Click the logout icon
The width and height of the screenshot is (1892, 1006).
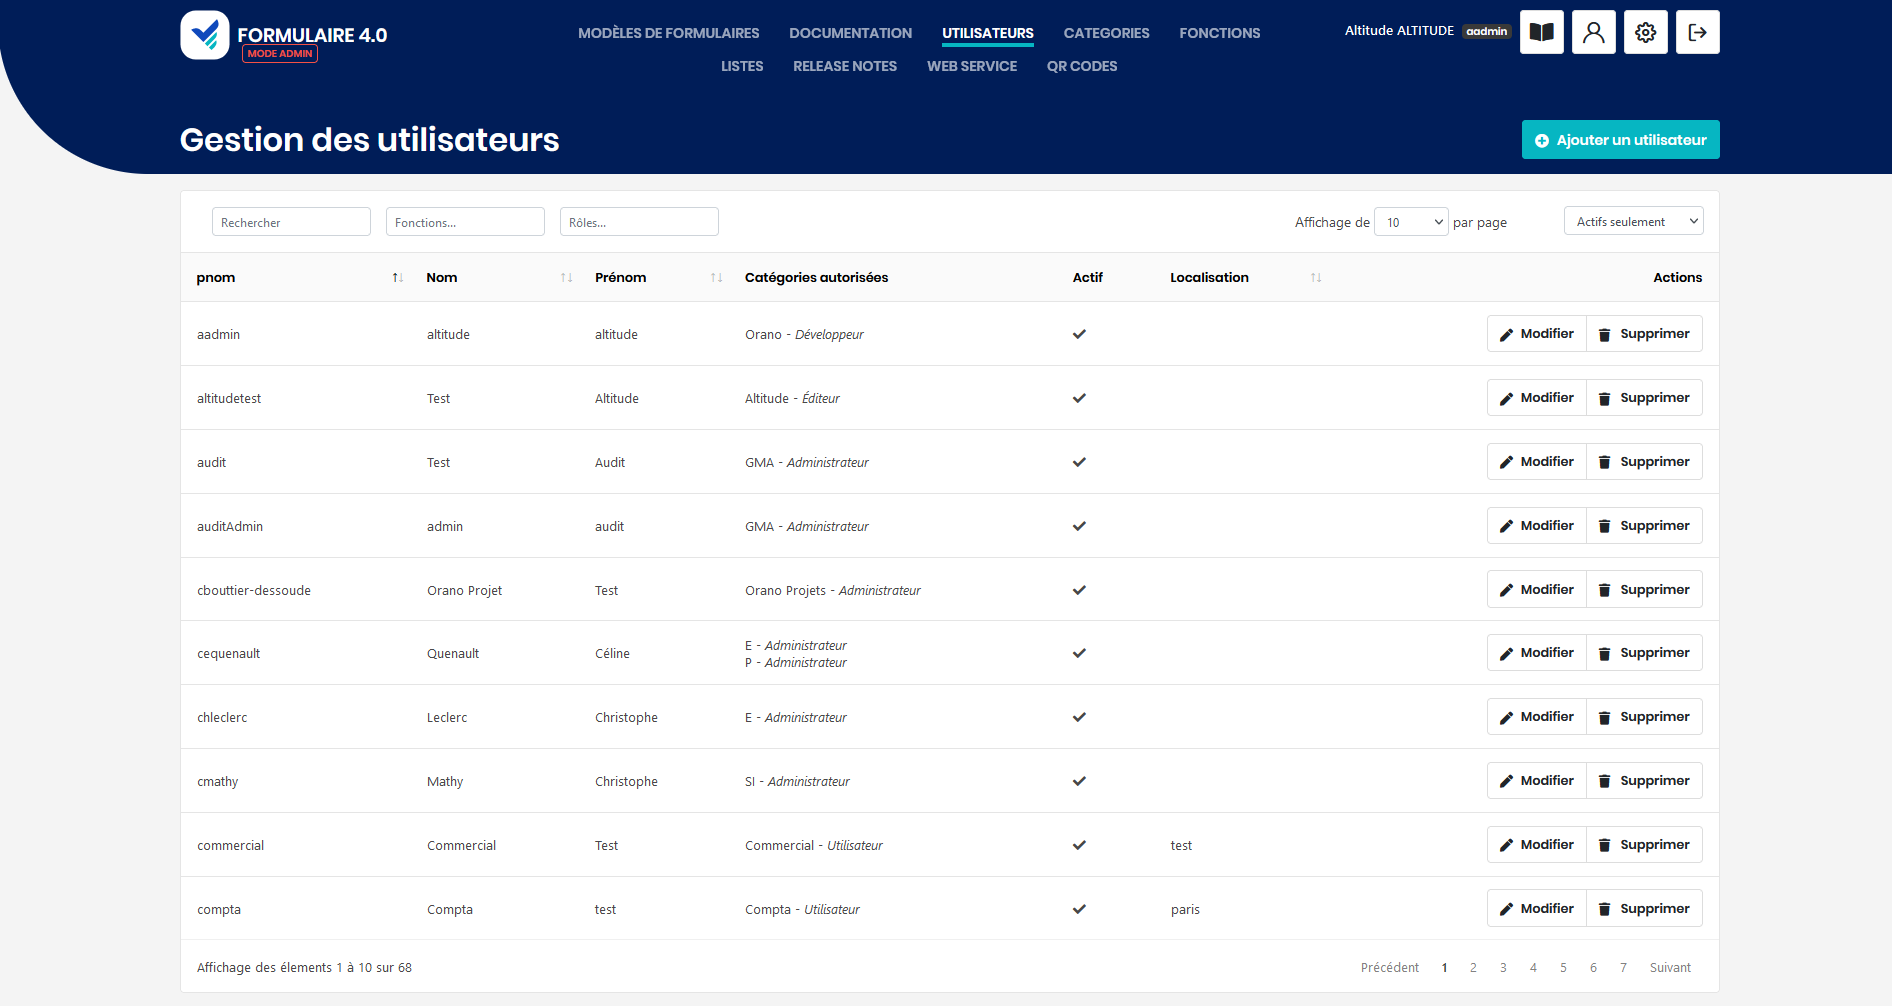1697,32
